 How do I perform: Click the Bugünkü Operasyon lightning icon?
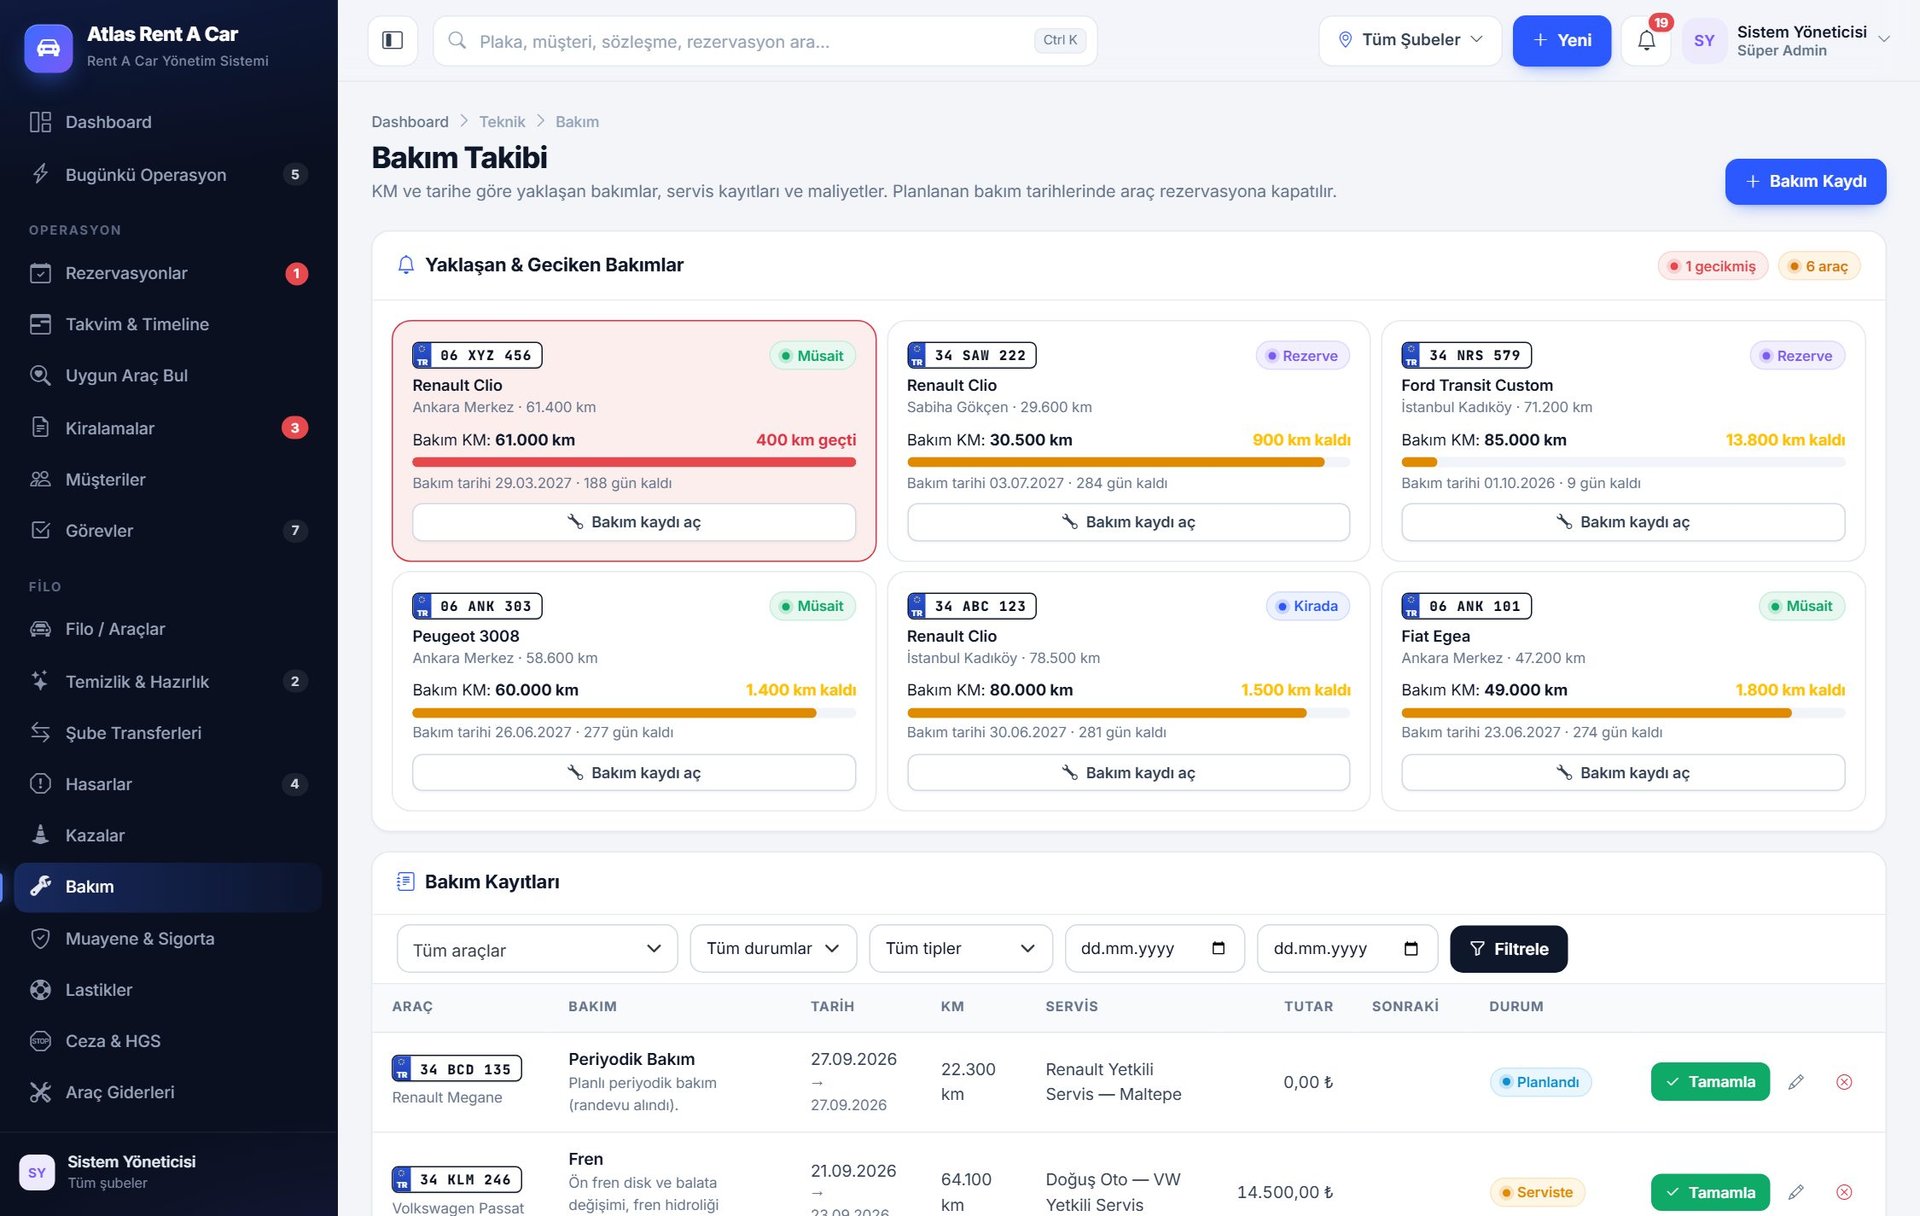pos(40,174)
